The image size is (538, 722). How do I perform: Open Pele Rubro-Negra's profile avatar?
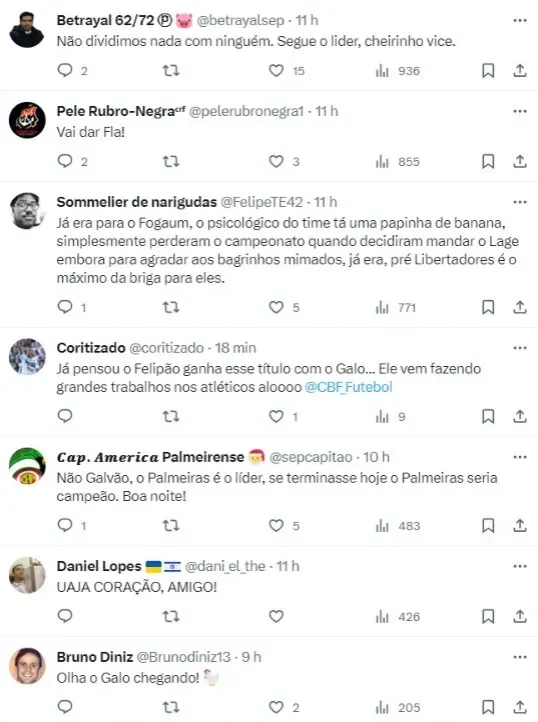[x=27, y=120]
